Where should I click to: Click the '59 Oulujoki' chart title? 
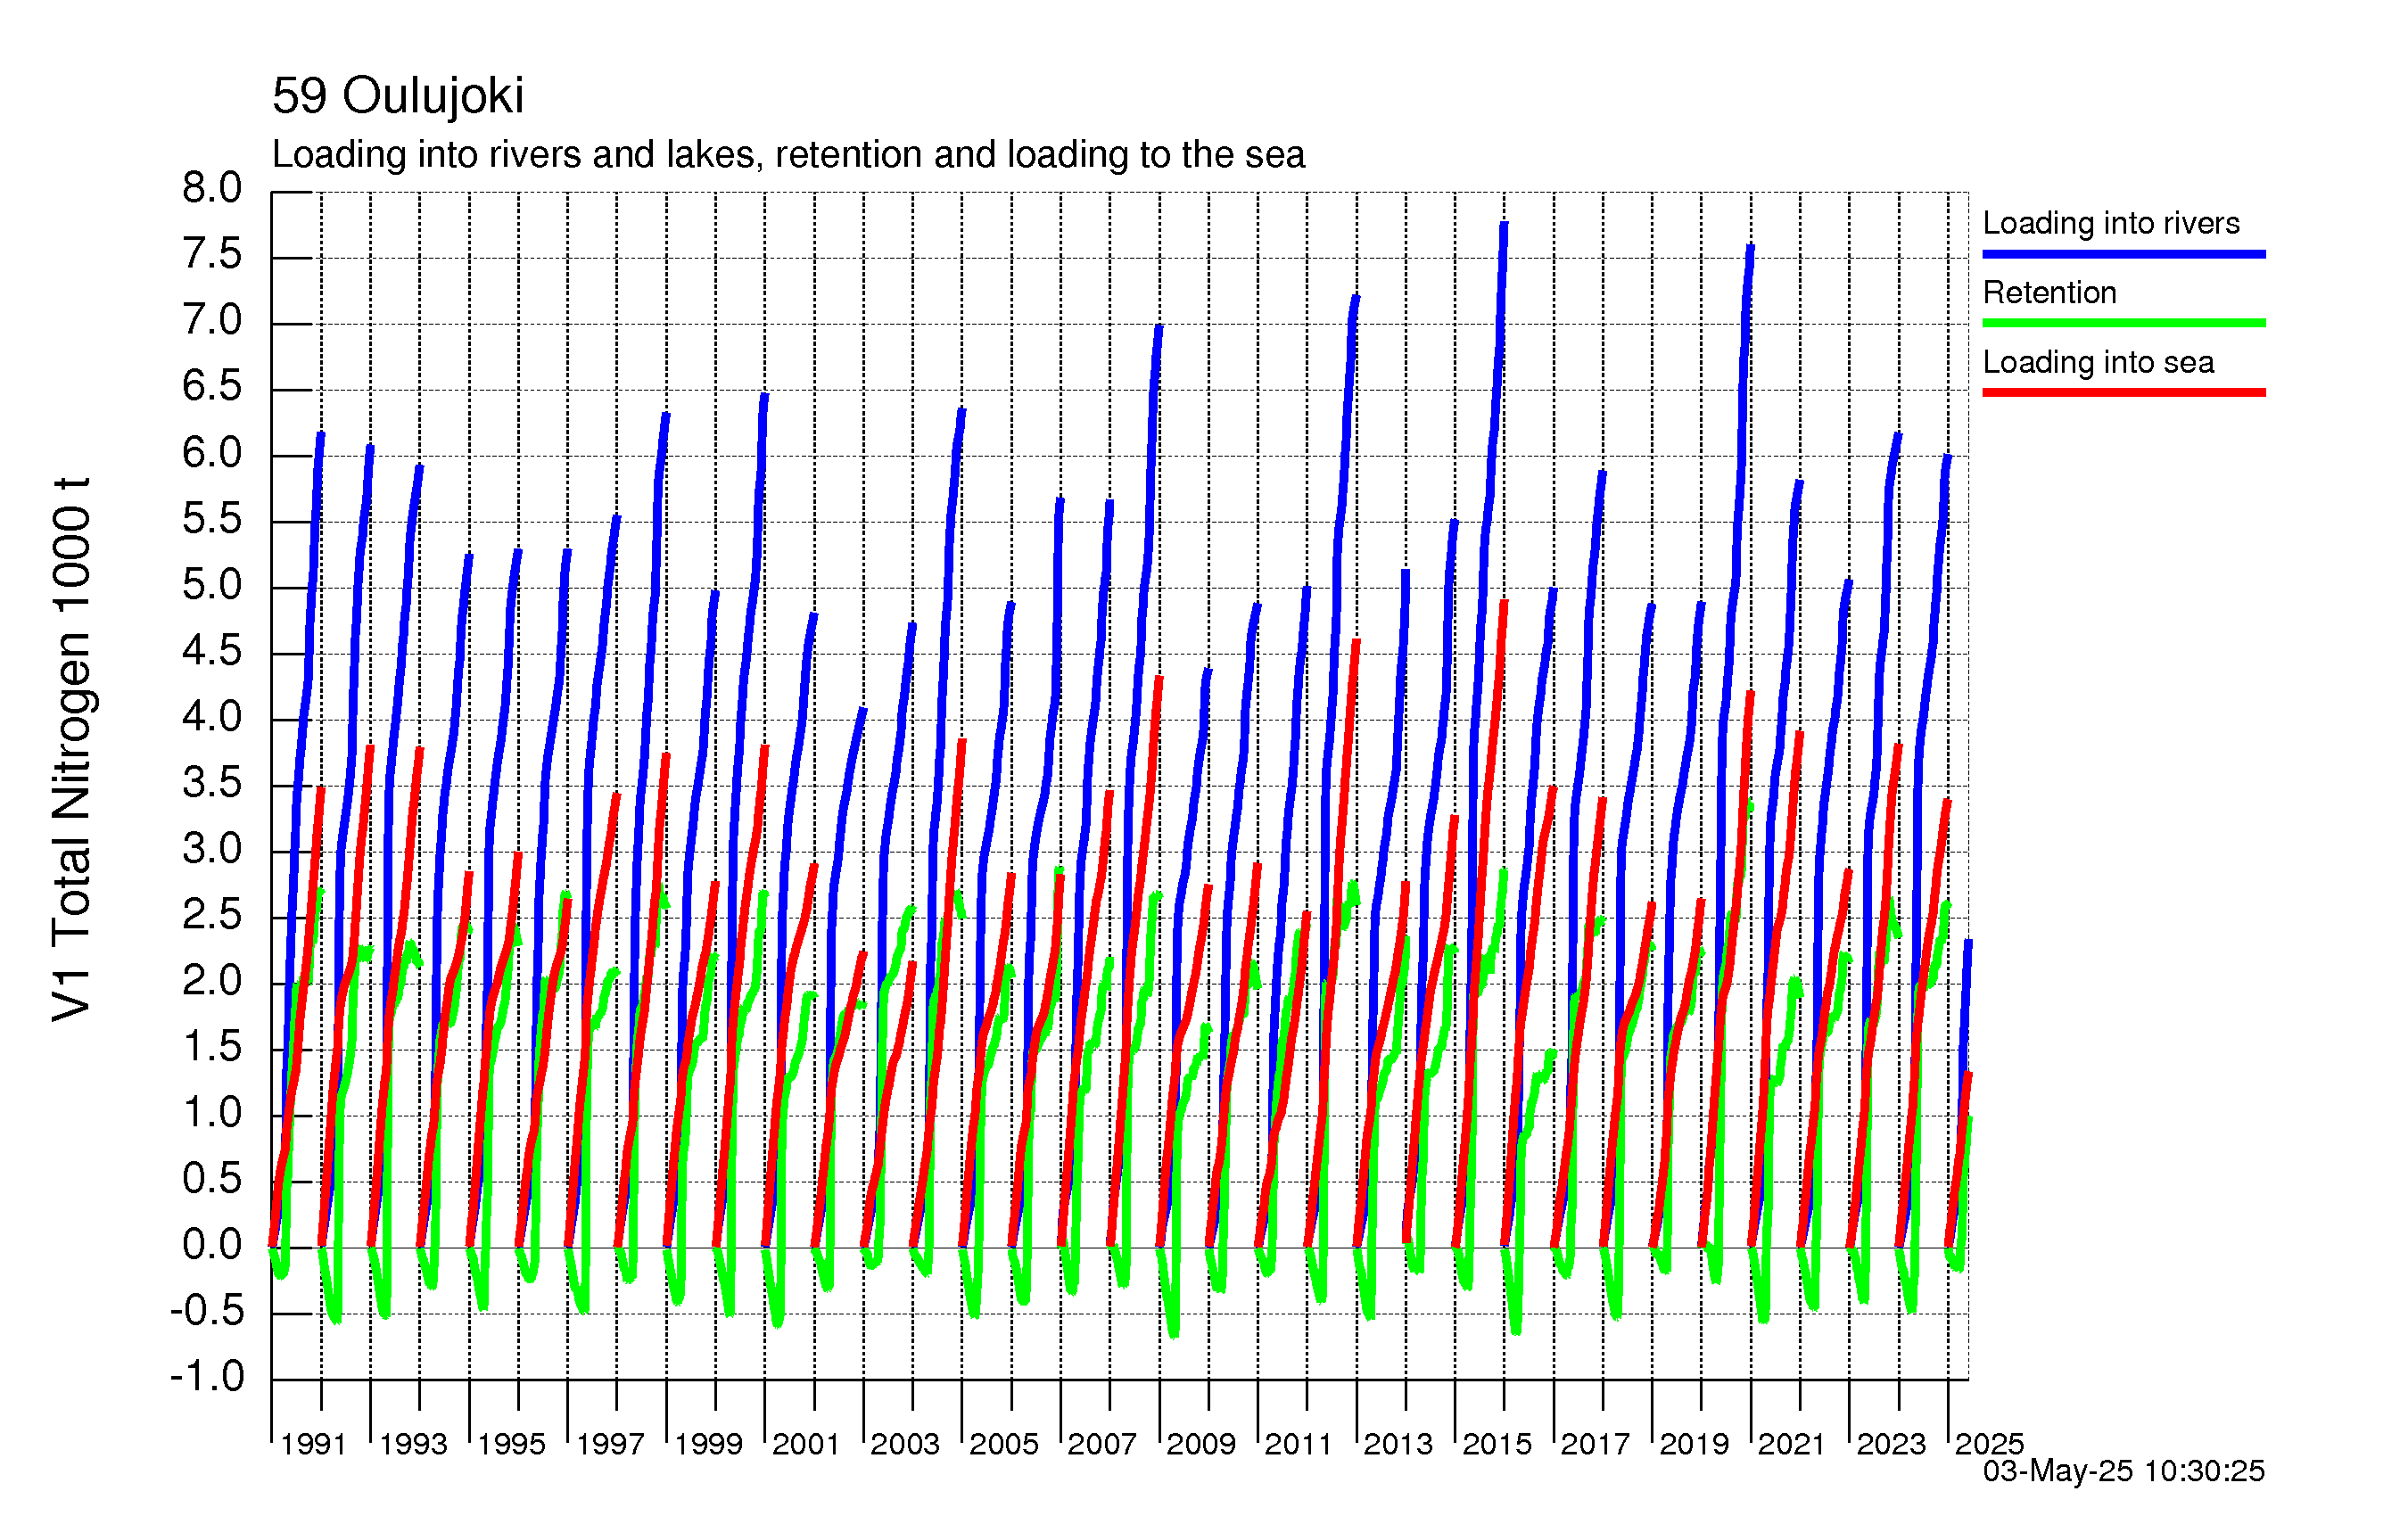tap(397, 96)
